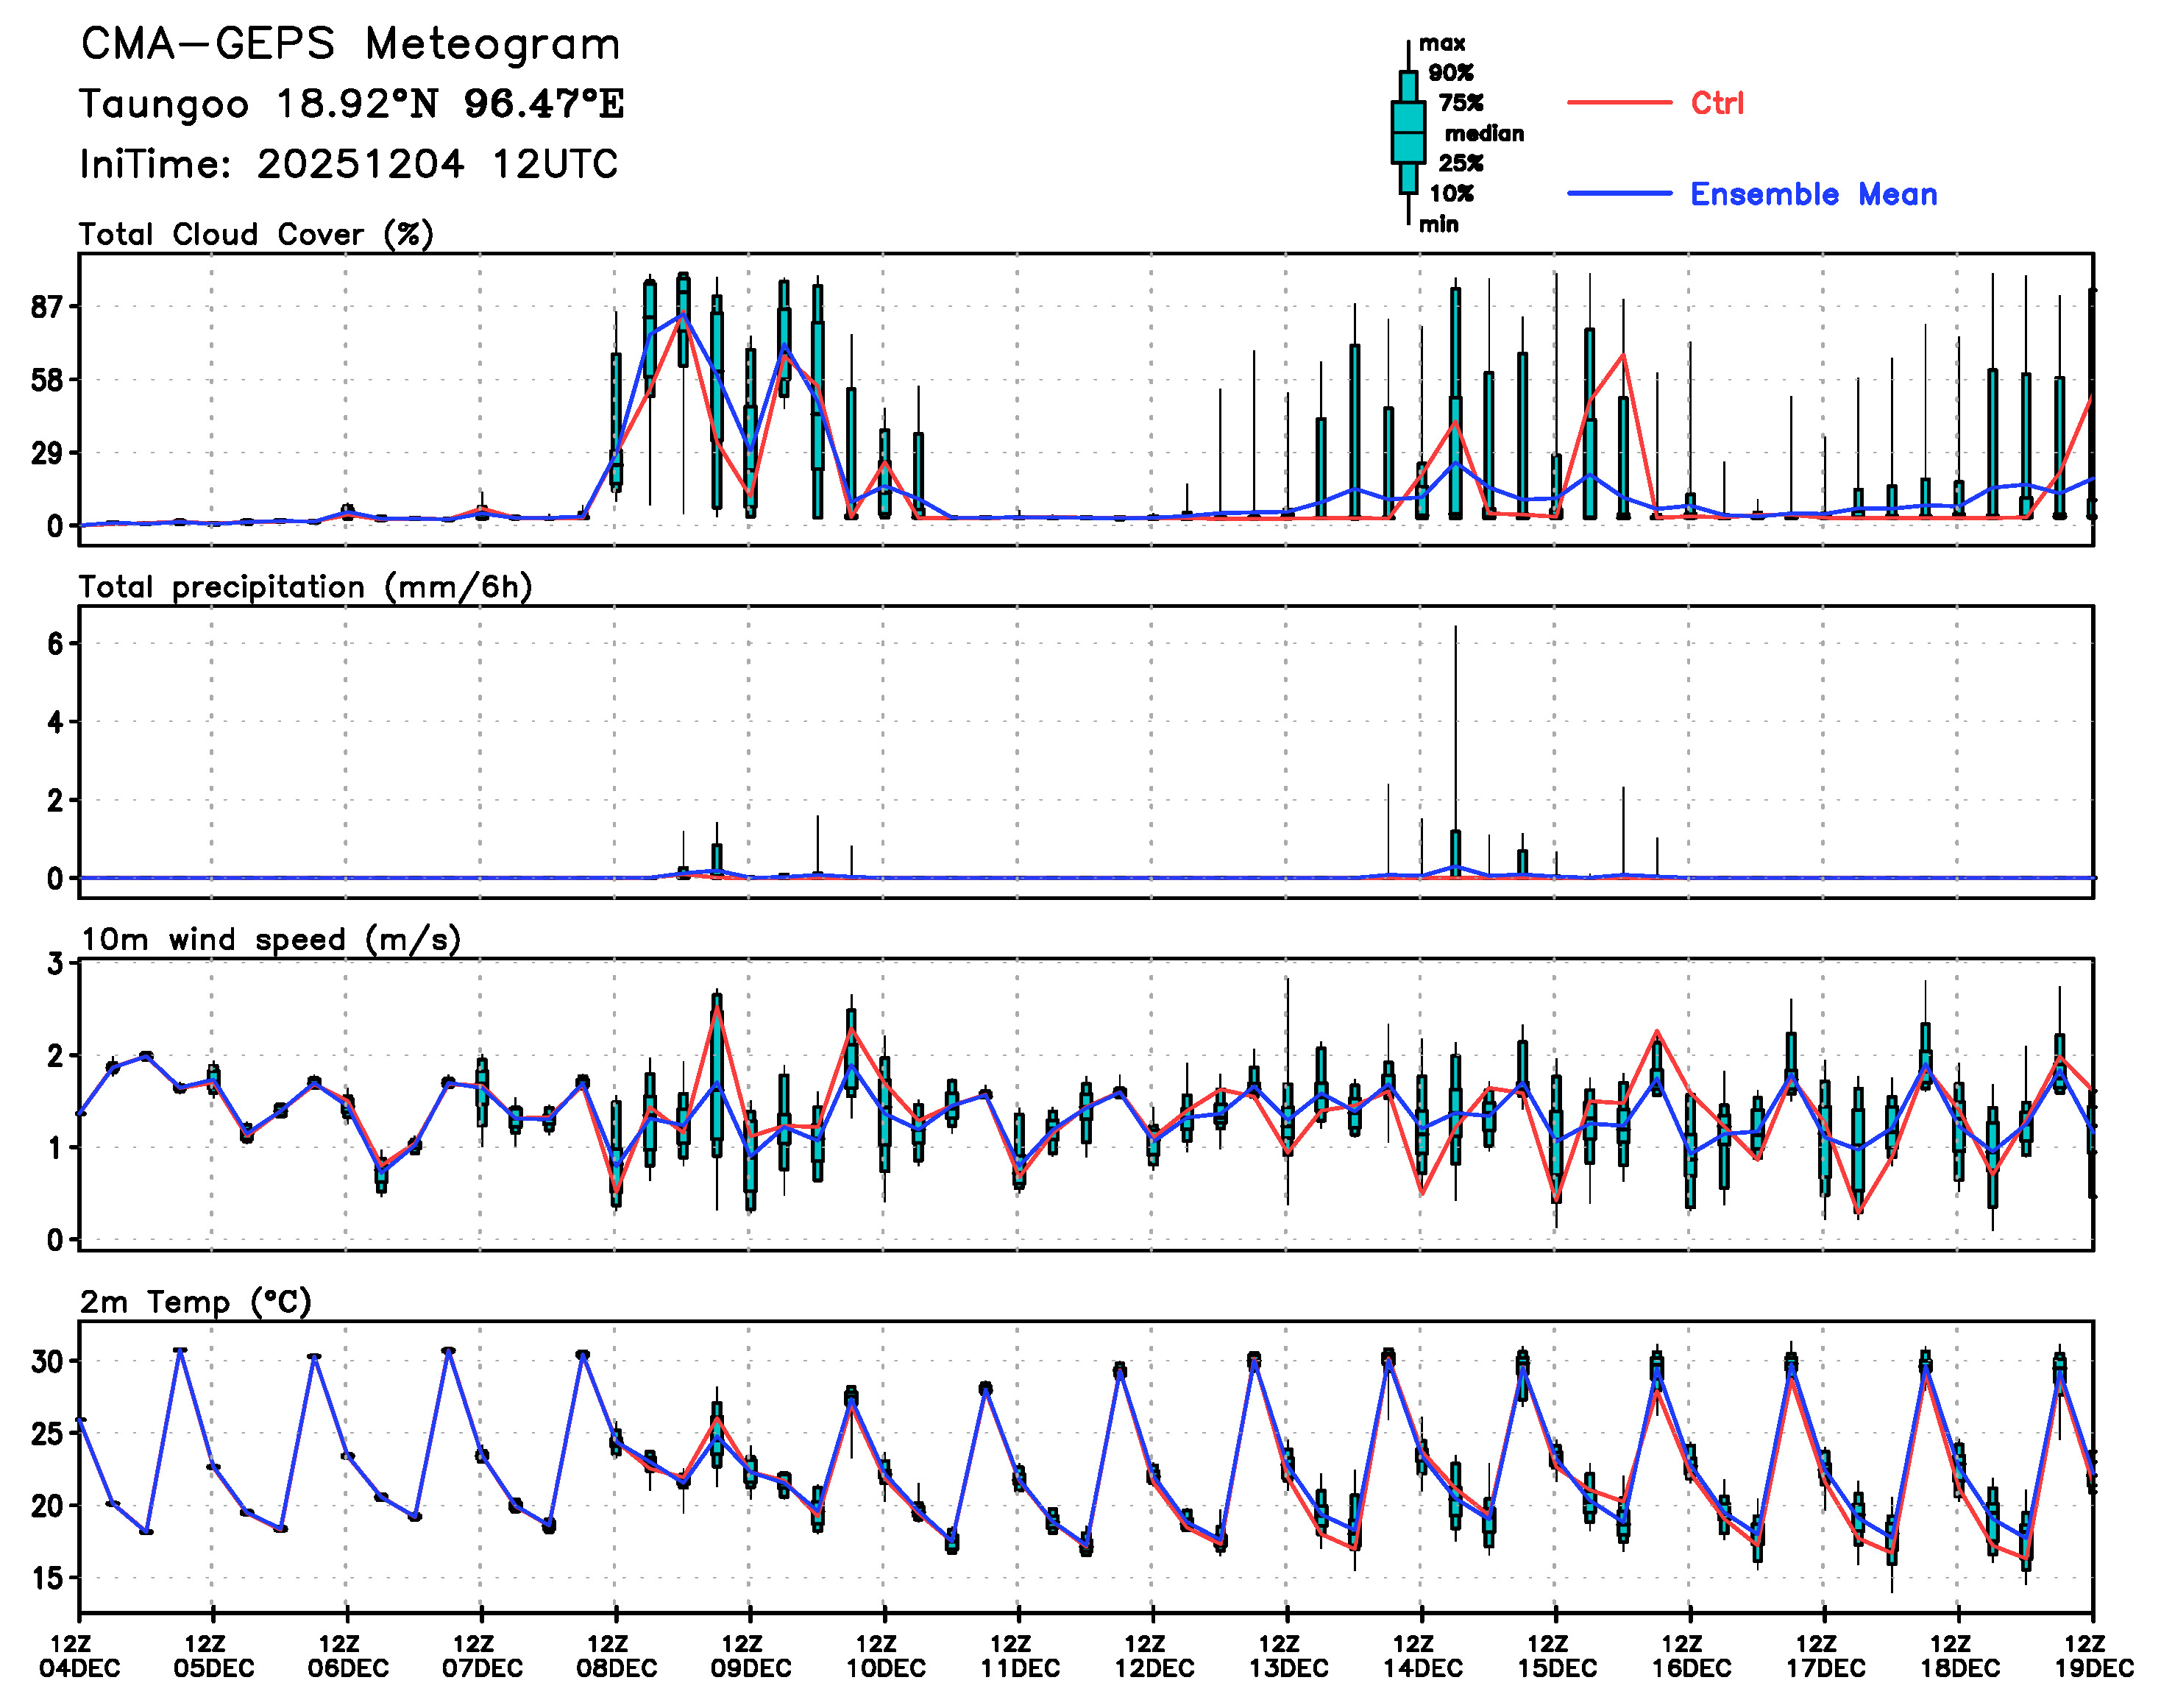2161x1708 pixels.
Task: Click the 10m wind speed panel title
Action: coord(270,940)
